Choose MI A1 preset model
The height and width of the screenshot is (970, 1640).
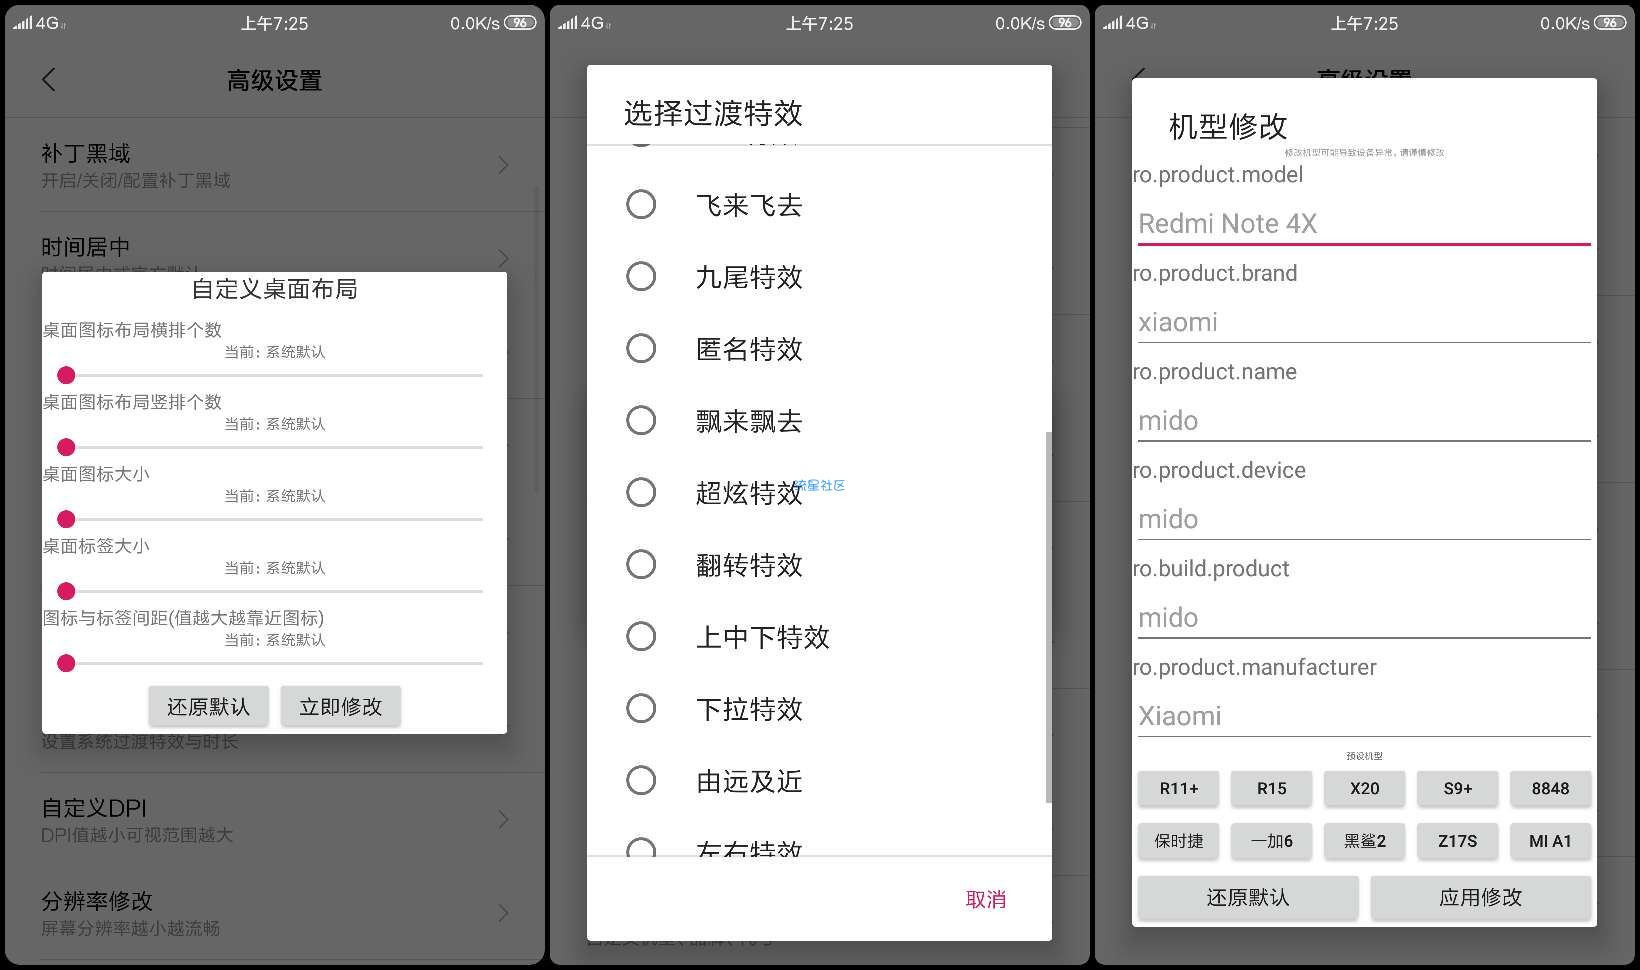pyautogui.click(x=1551, y=841)
